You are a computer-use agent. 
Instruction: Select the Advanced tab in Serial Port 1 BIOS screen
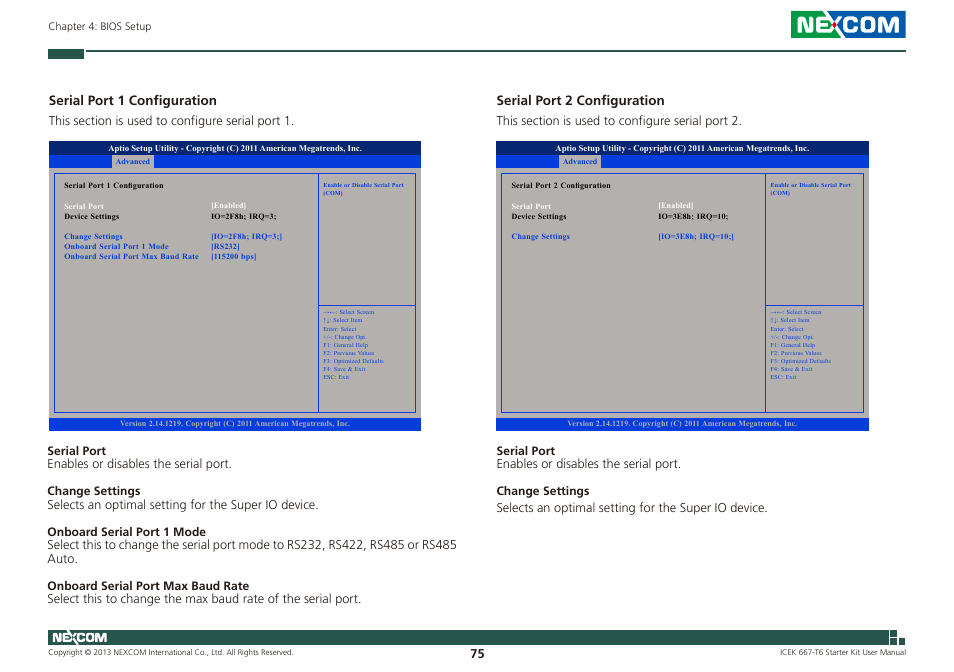click(x=133, y=162)
